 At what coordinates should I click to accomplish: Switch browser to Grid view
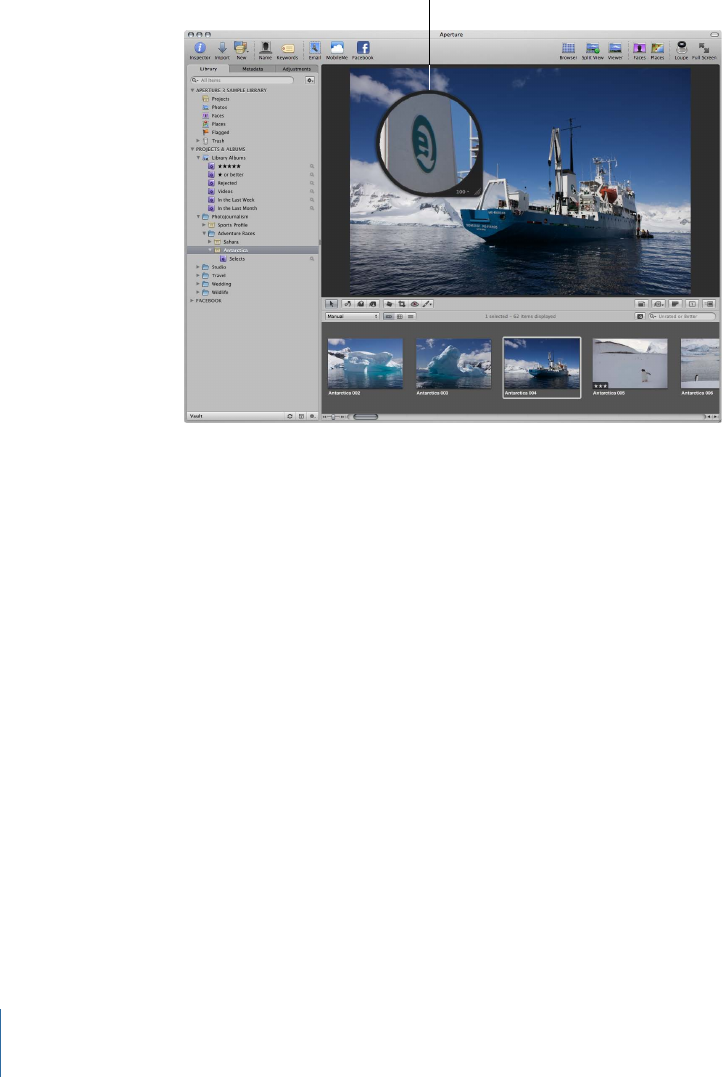click(400, 317)
